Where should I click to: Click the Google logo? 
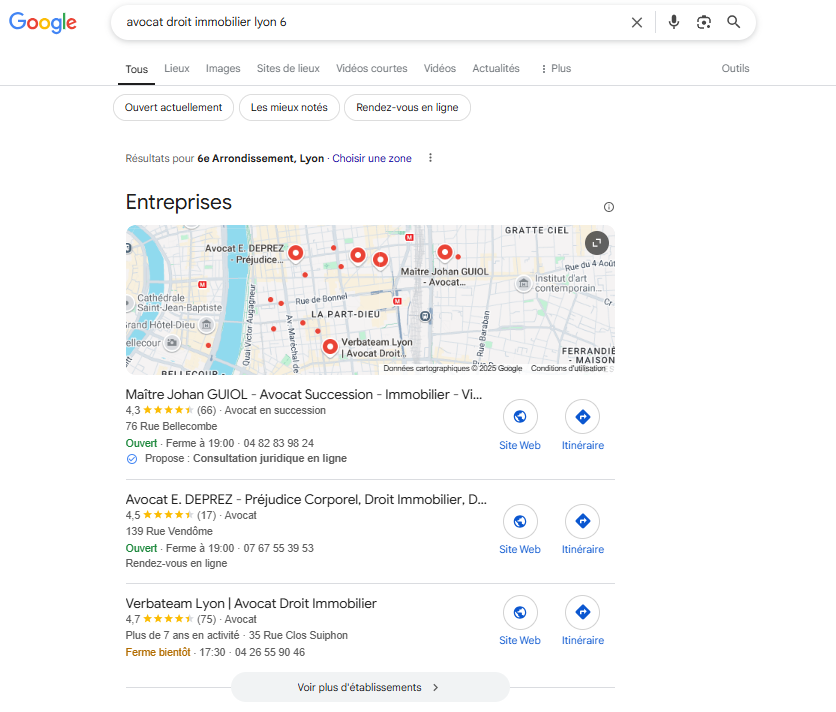coord(43,22)
